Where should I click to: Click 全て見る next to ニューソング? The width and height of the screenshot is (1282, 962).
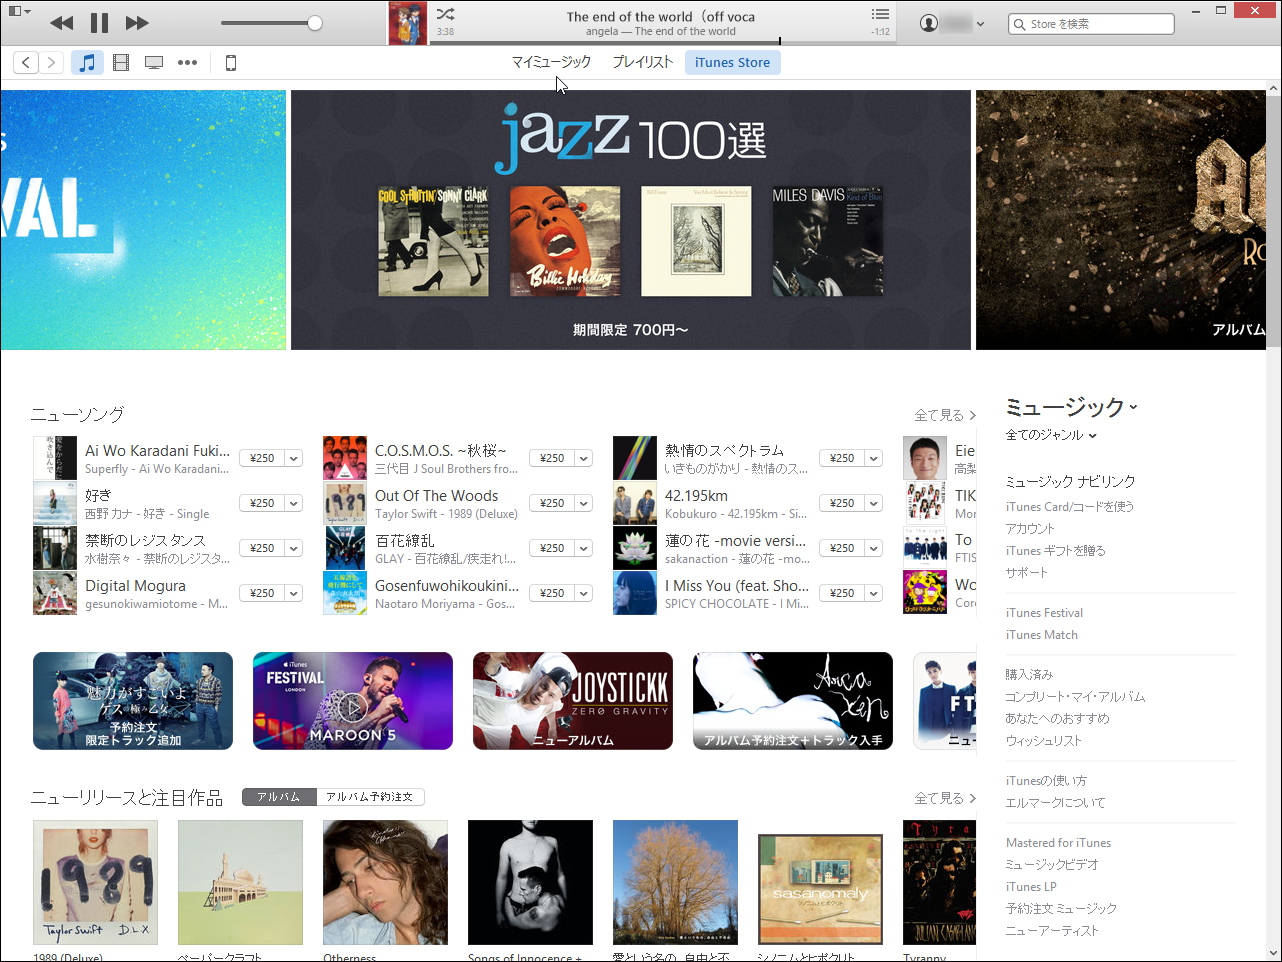click(x=945, y=414)
